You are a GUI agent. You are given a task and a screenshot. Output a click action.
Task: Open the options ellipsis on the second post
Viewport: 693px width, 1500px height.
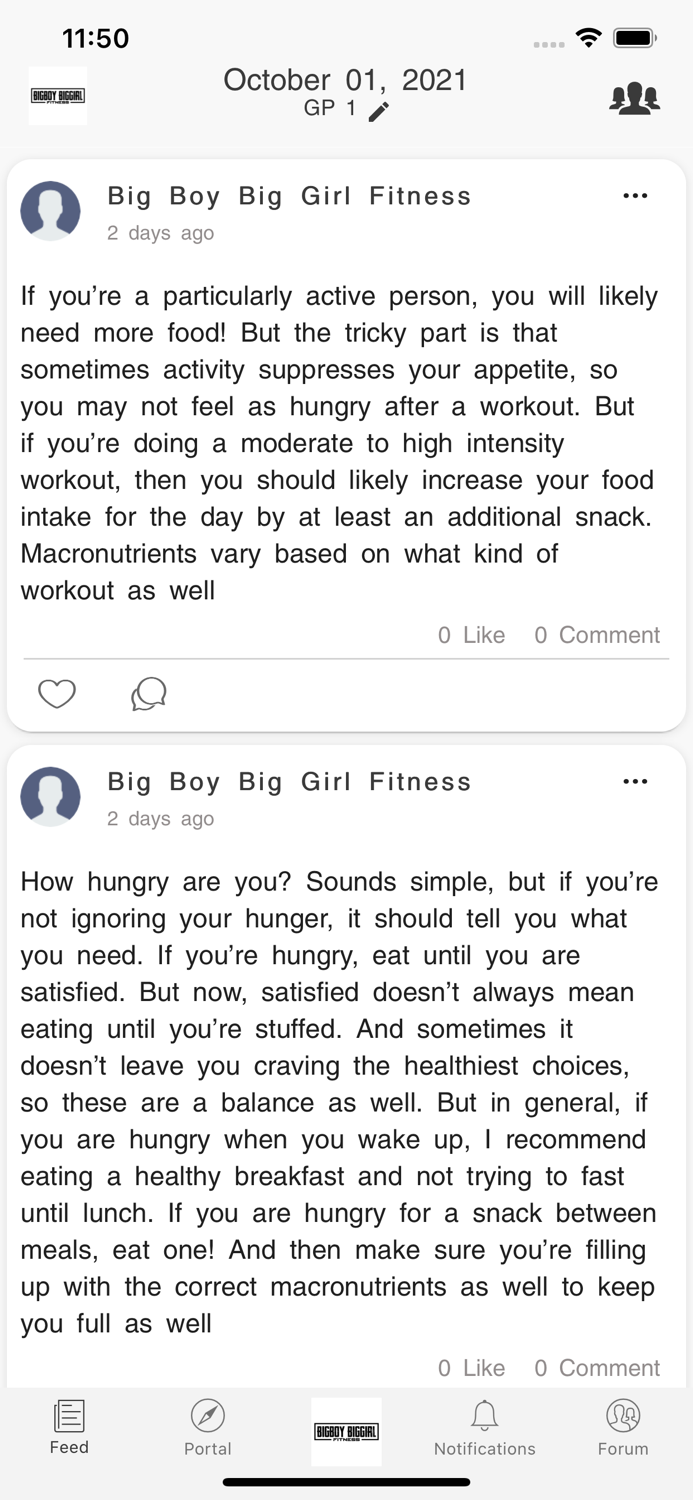(x=636, y=781)
